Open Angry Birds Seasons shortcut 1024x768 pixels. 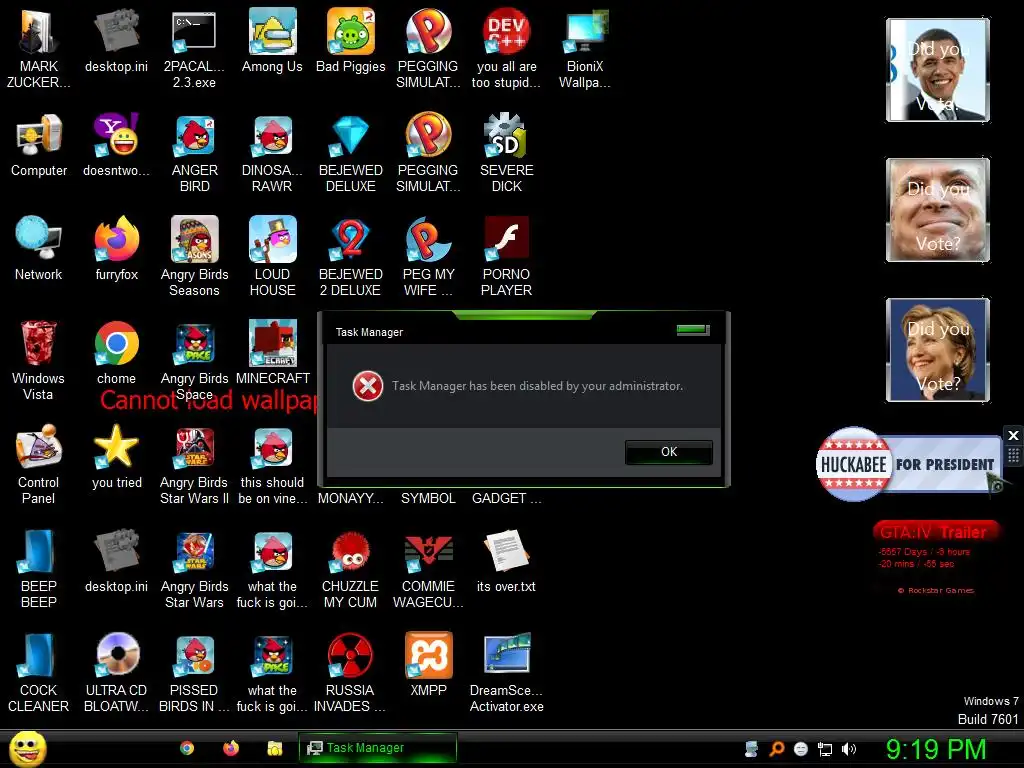194,257
